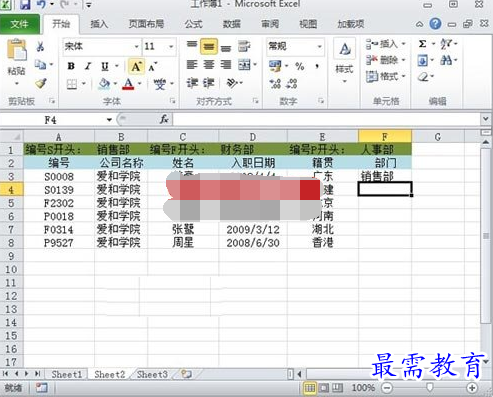
Task: Click the Fill down icon
Action: (x=422, y=60)
